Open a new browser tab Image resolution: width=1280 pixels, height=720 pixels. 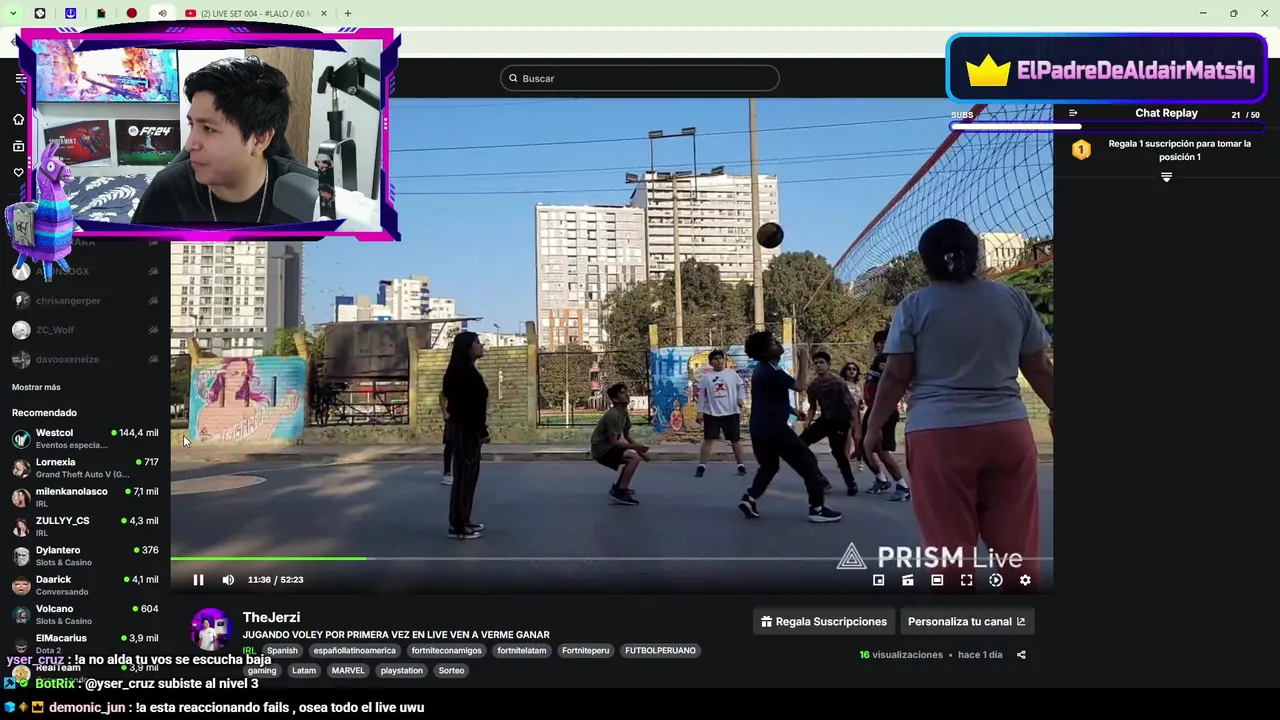pos(348,13)
